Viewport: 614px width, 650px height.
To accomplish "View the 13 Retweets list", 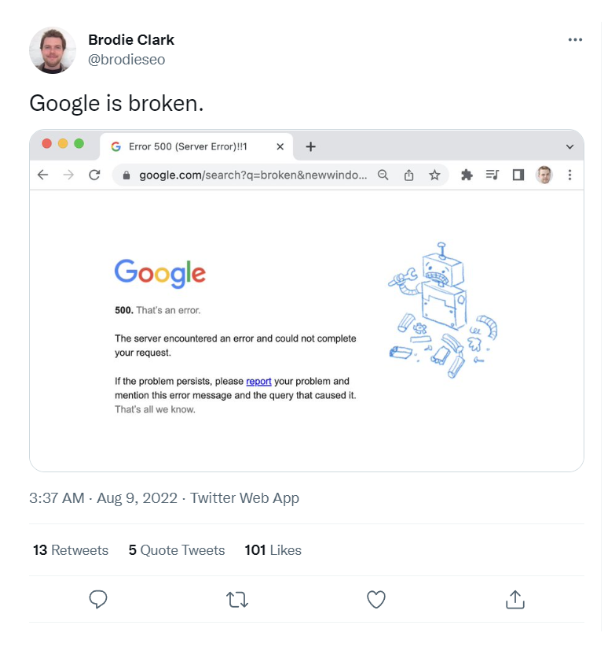I will click(70, 550).
